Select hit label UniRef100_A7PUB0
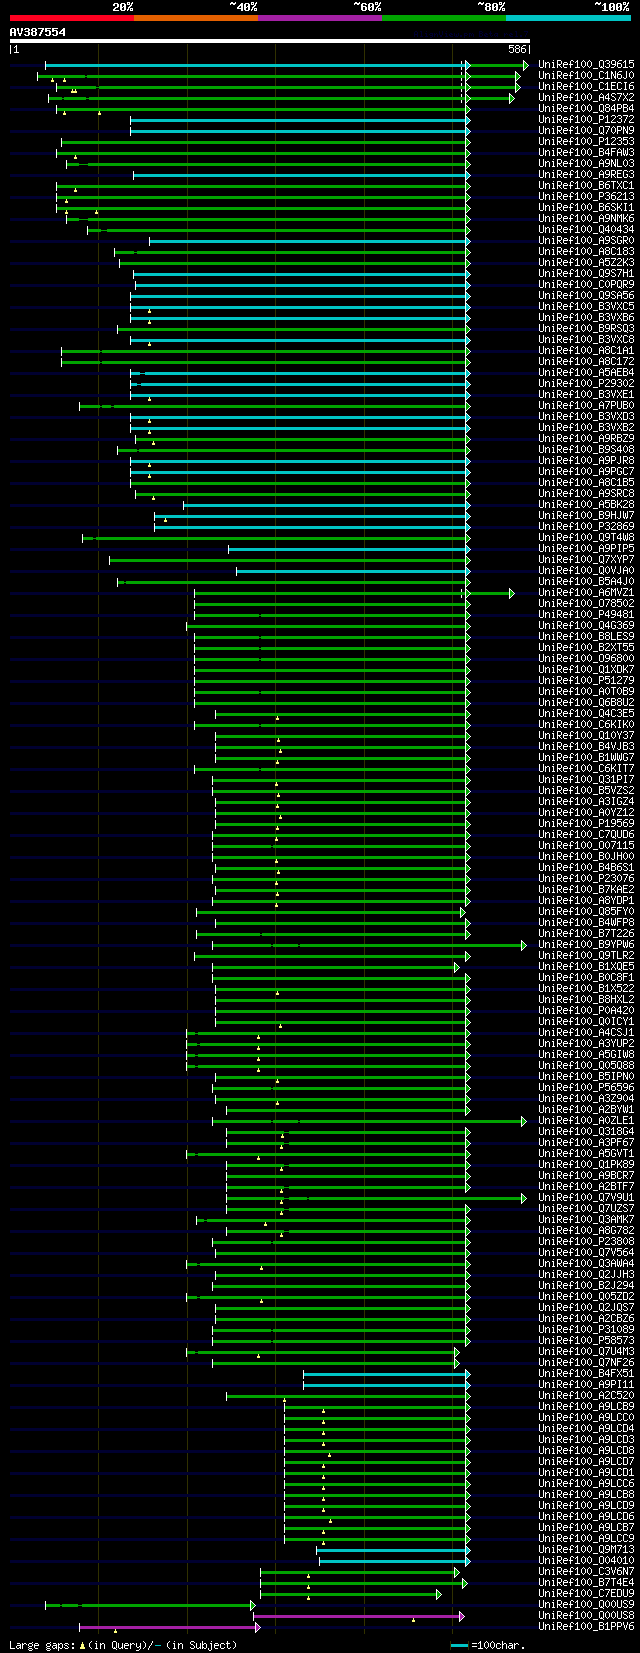Screen dimensions: 640x1653 [x=586, y=405]
